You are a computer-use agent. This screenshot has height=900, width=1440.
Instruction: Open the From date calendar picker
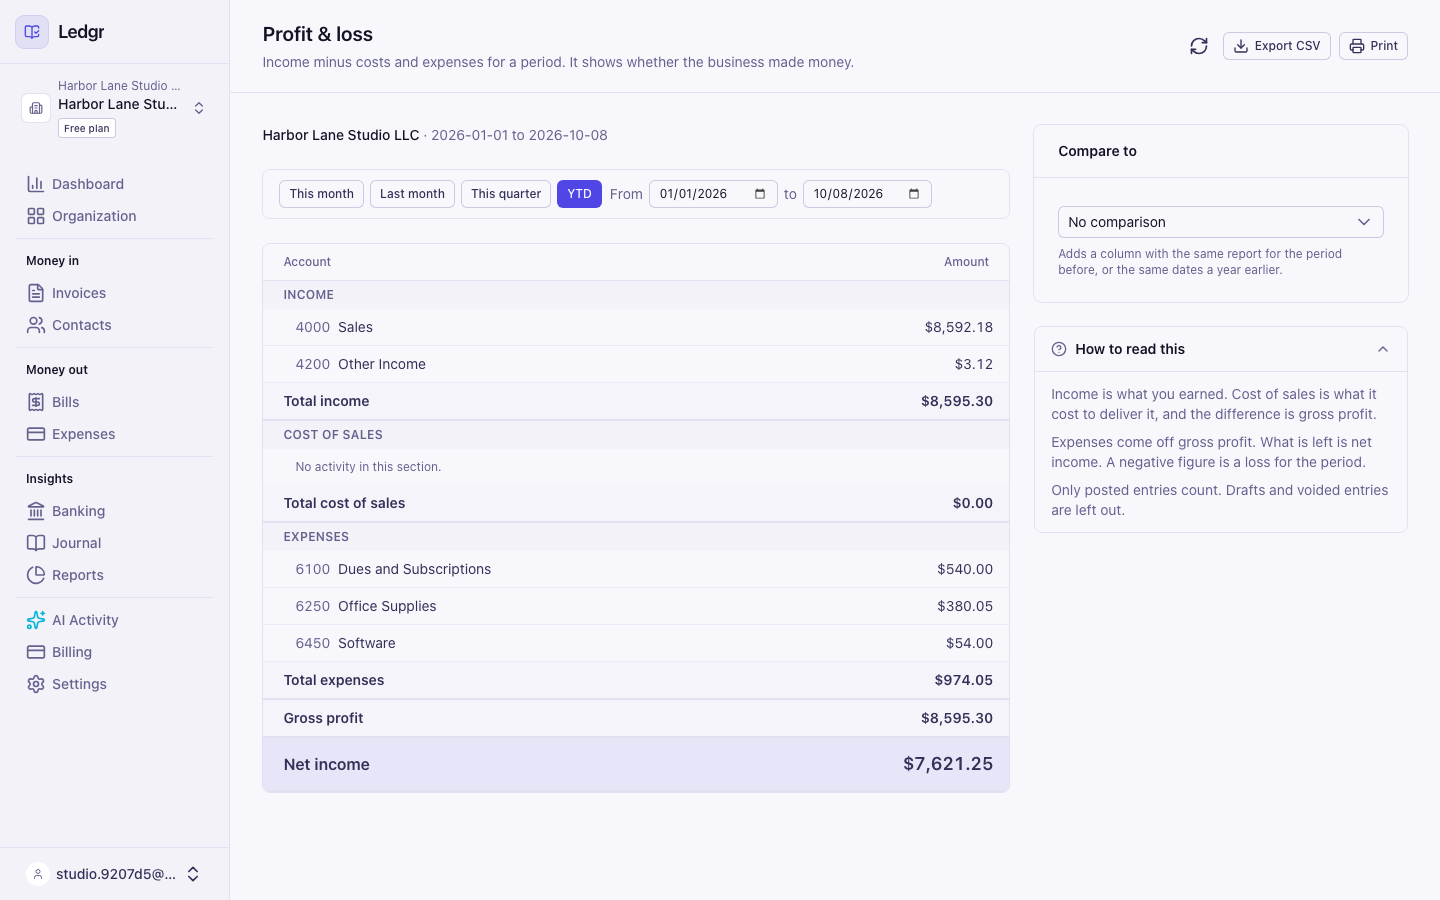point(760,194)
